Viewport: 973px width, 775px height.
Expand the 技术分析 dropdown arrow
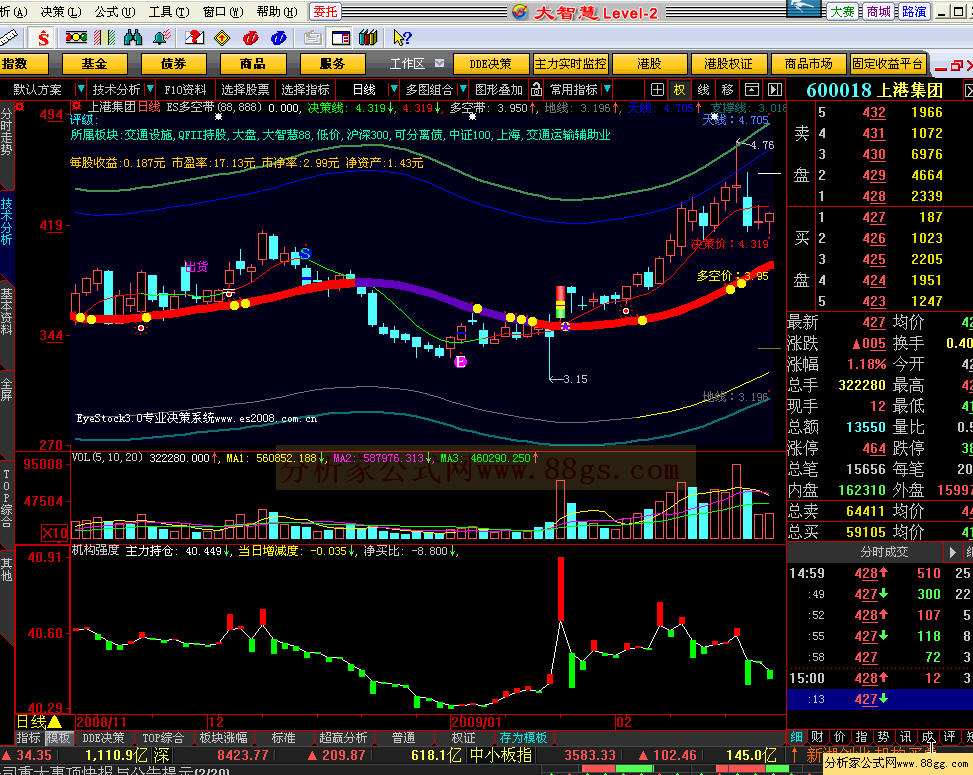[150, 90]
